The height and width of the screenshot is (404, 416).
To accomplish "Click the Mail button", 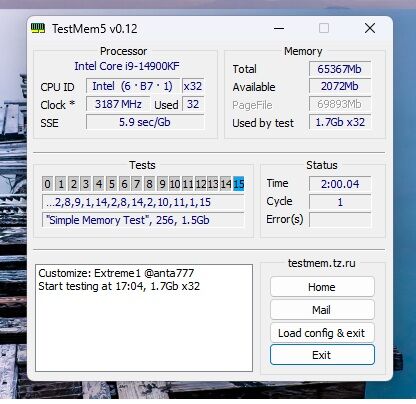I will click(x=322, y=310).
